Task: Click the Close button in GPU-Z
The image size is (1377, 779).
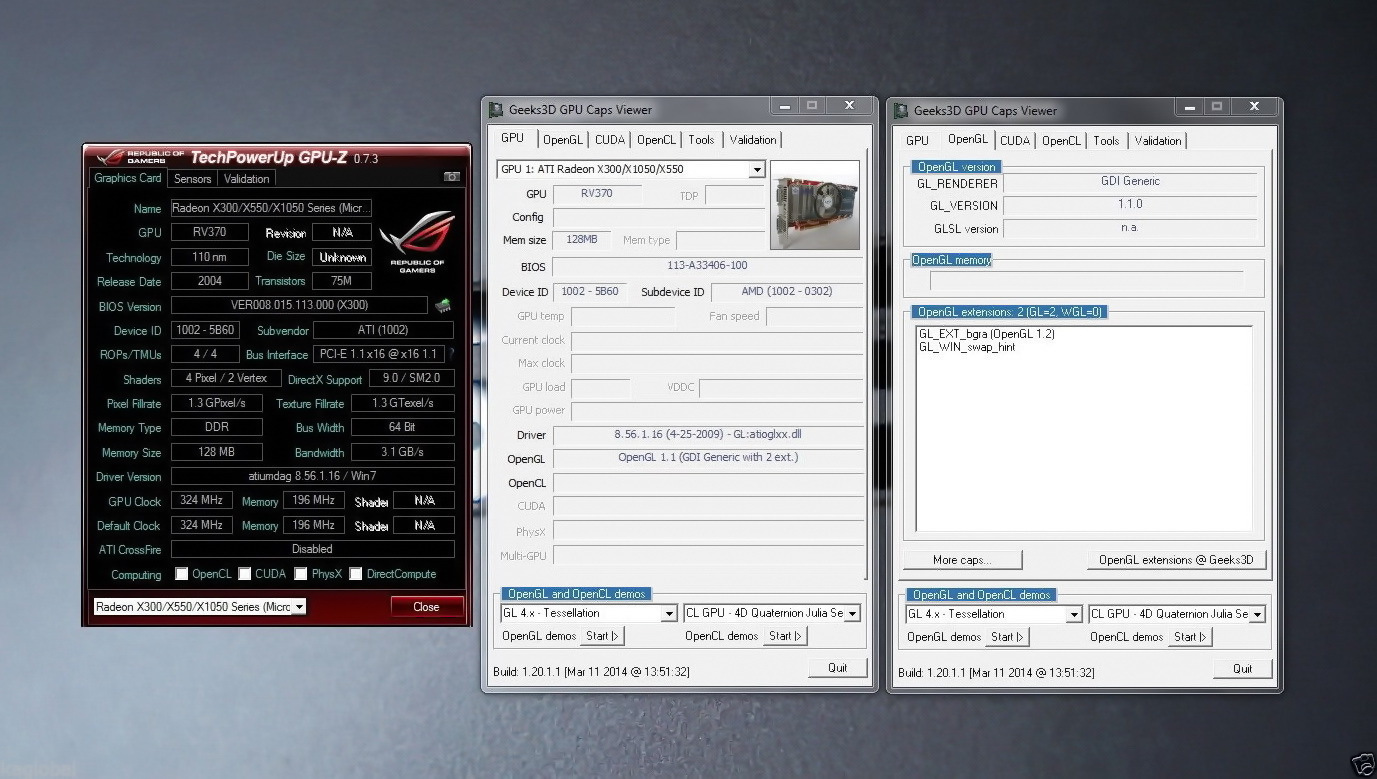Action: (427, 606)
